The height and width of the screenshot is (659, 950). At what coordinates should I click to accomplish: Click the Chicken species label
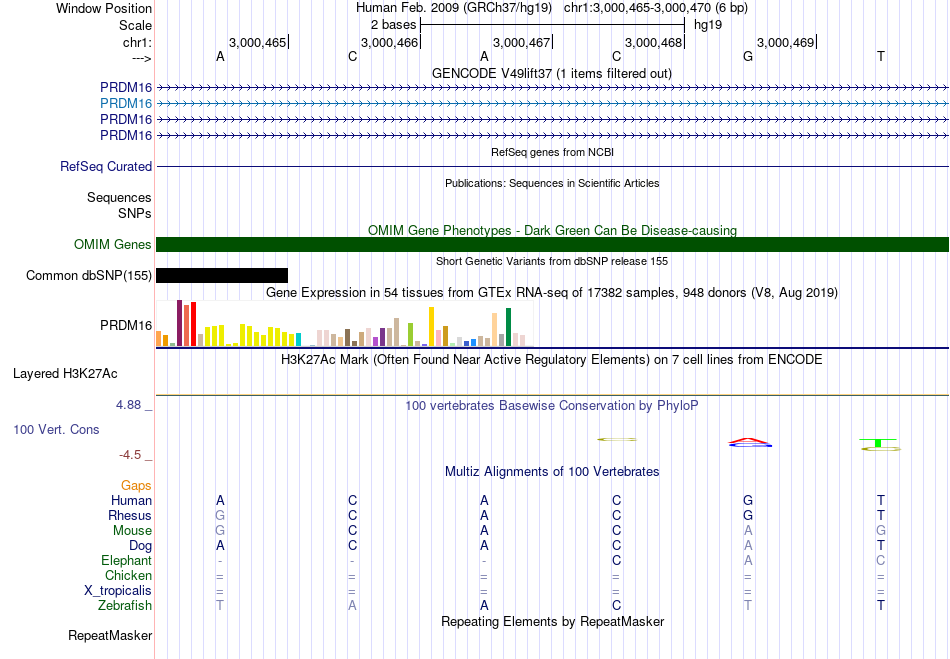[x=128, y=575]
